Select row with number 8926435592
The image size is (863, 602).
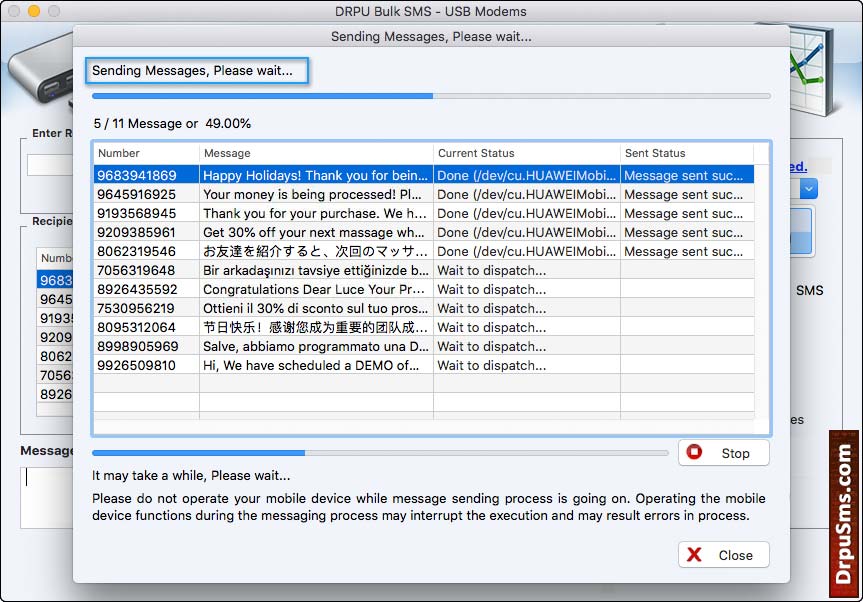point(423,289)
